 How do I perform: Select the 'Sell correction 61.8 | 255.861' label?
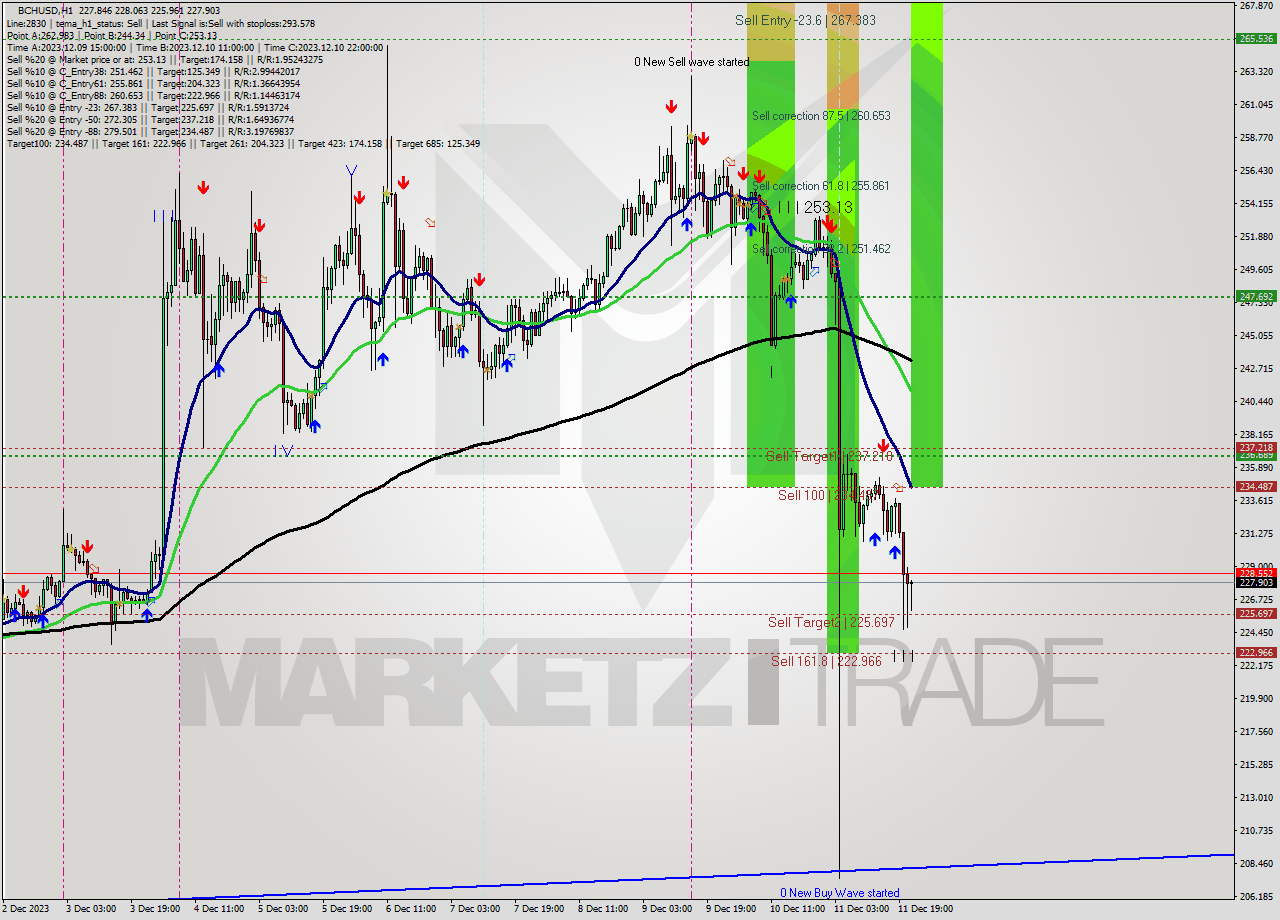point(820,186)
